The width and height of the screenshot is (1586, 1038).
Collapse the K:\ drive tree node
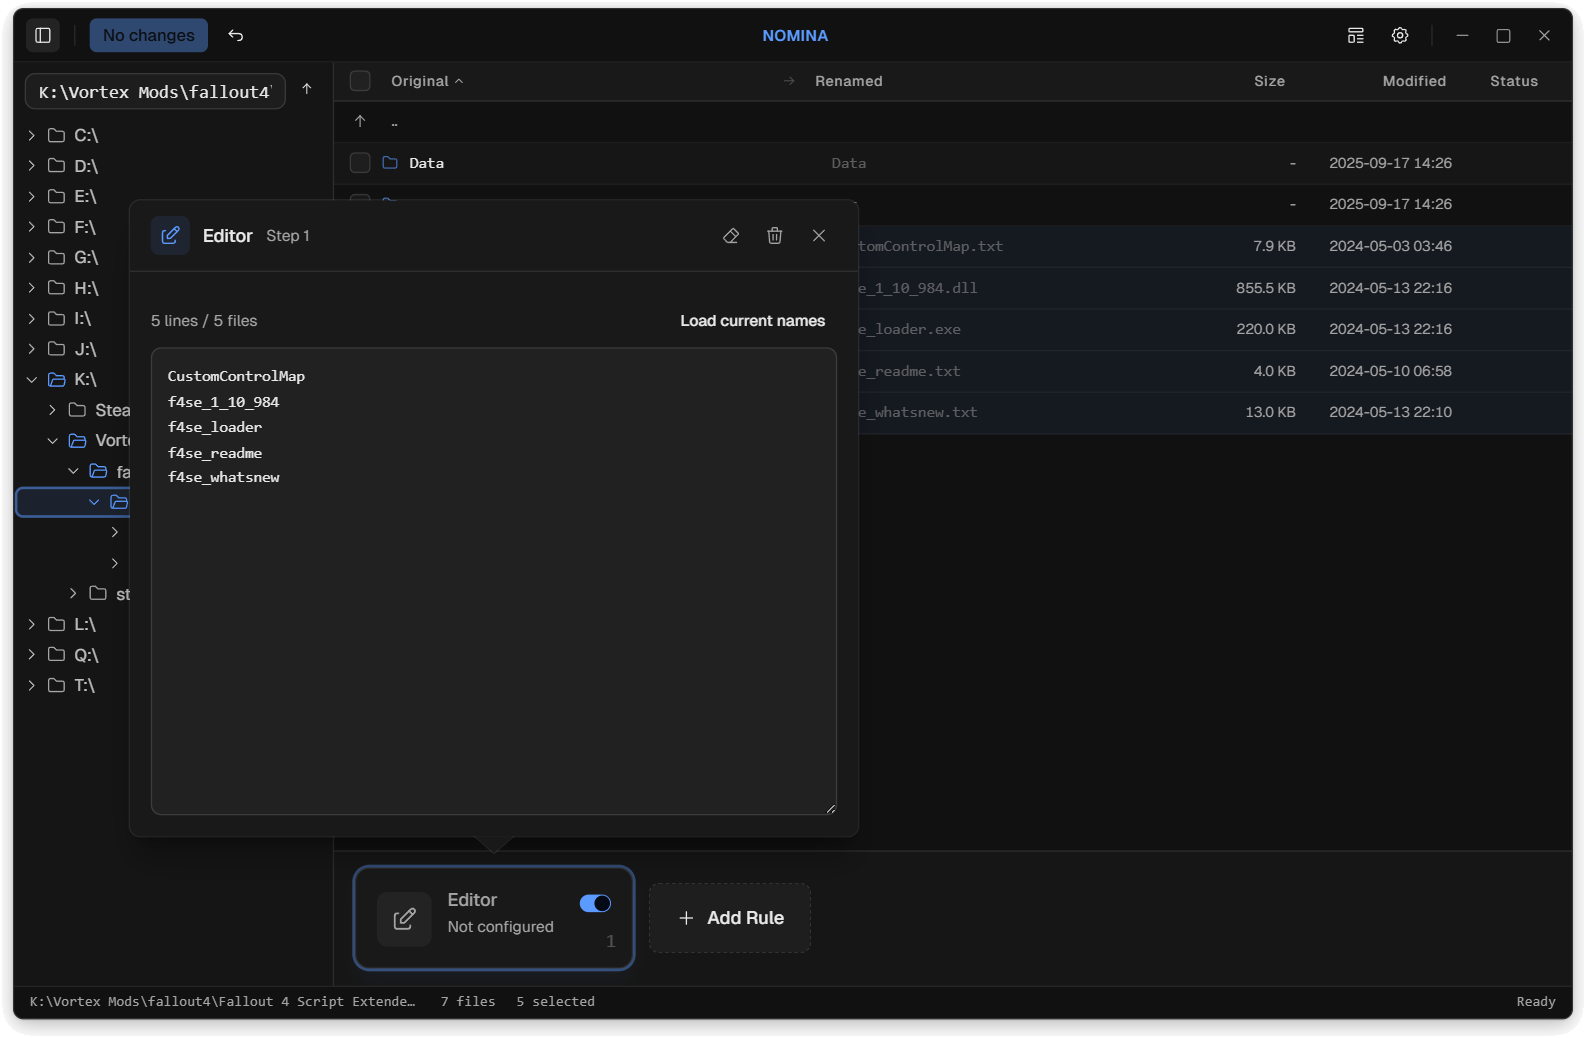pyautogui.click(x=32, y=380)
